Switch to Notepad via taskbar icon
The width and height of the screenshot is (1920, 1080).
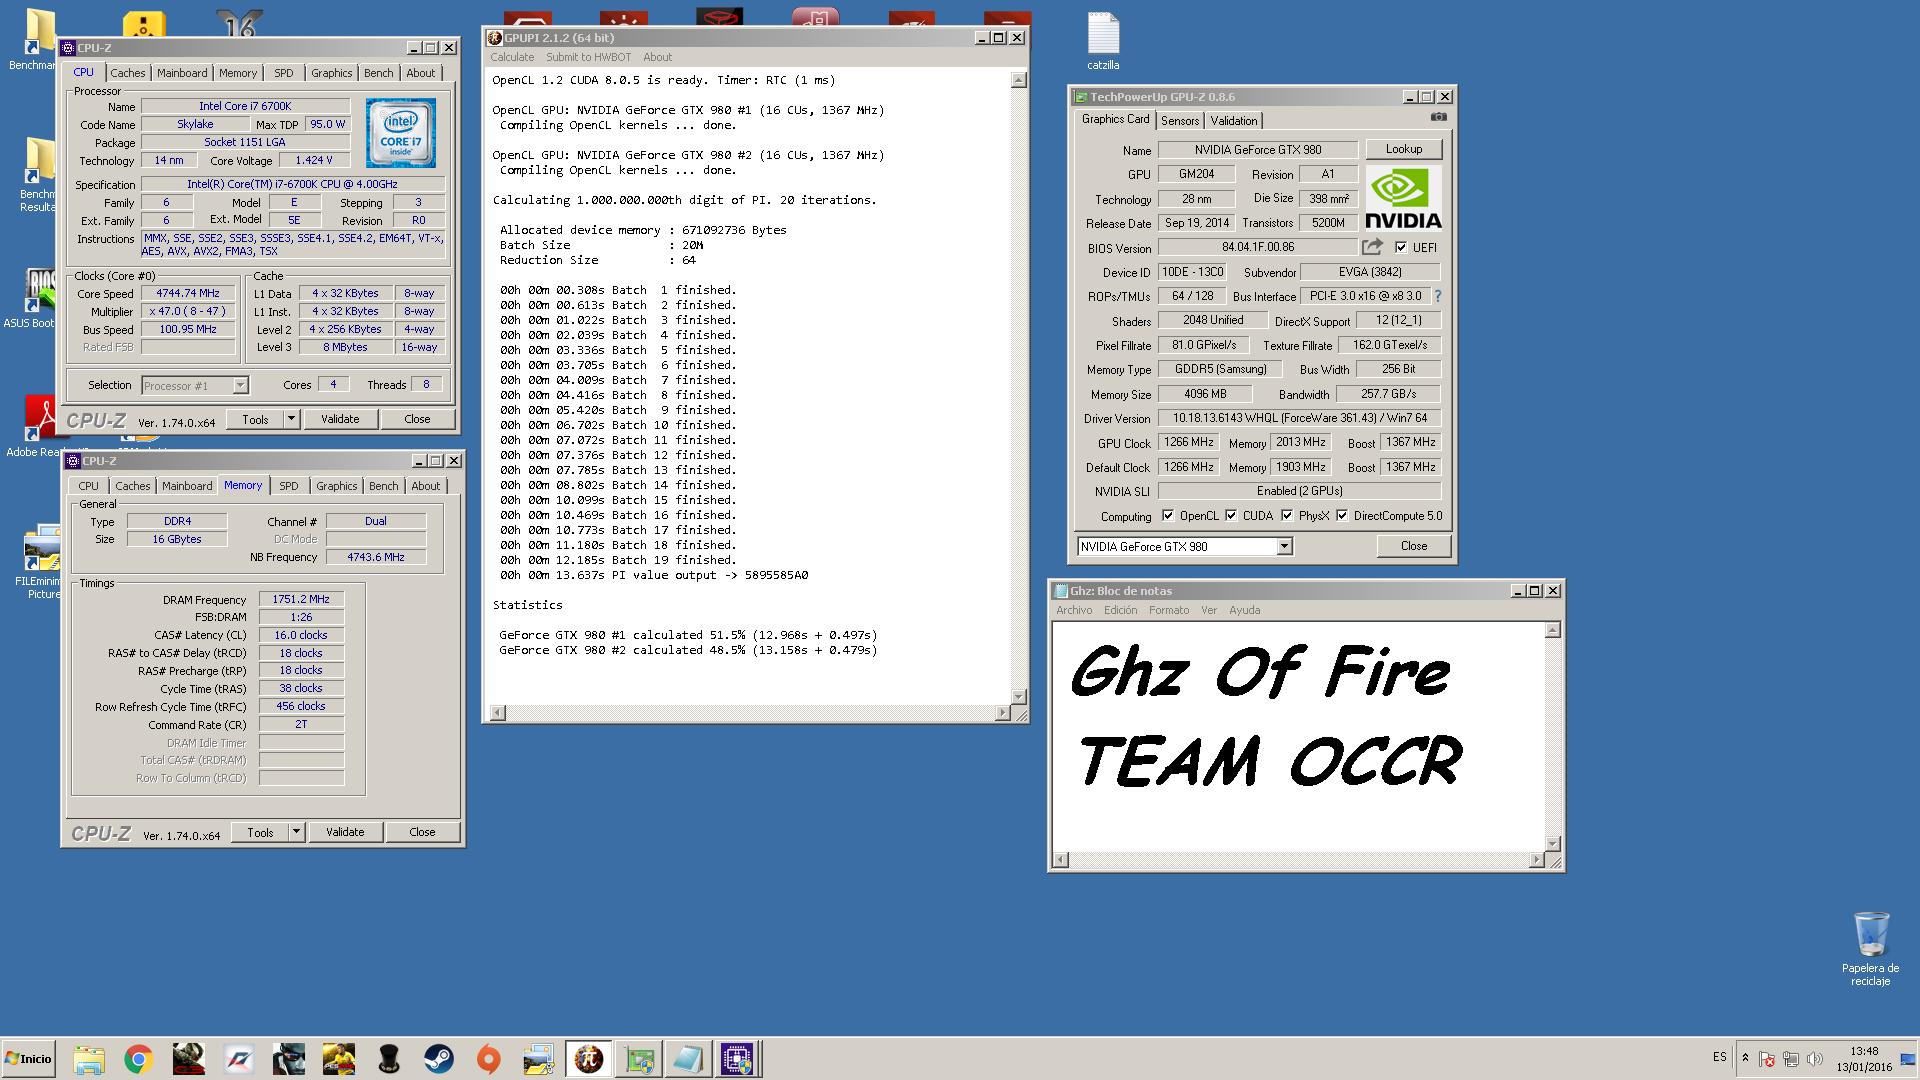(688, 1059)
